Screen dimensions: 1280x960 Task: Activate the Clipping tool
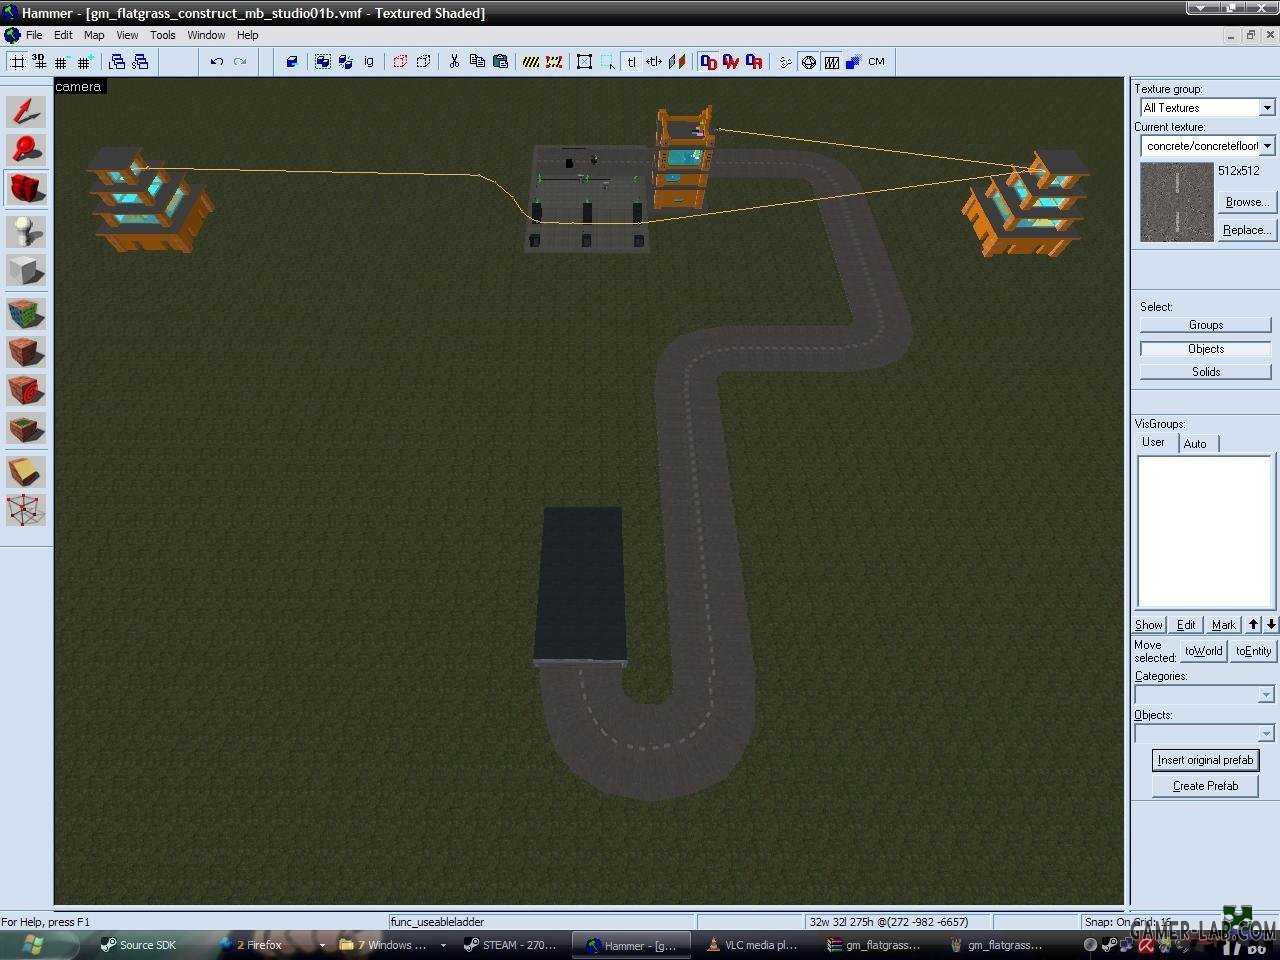[x=26, y=472]
